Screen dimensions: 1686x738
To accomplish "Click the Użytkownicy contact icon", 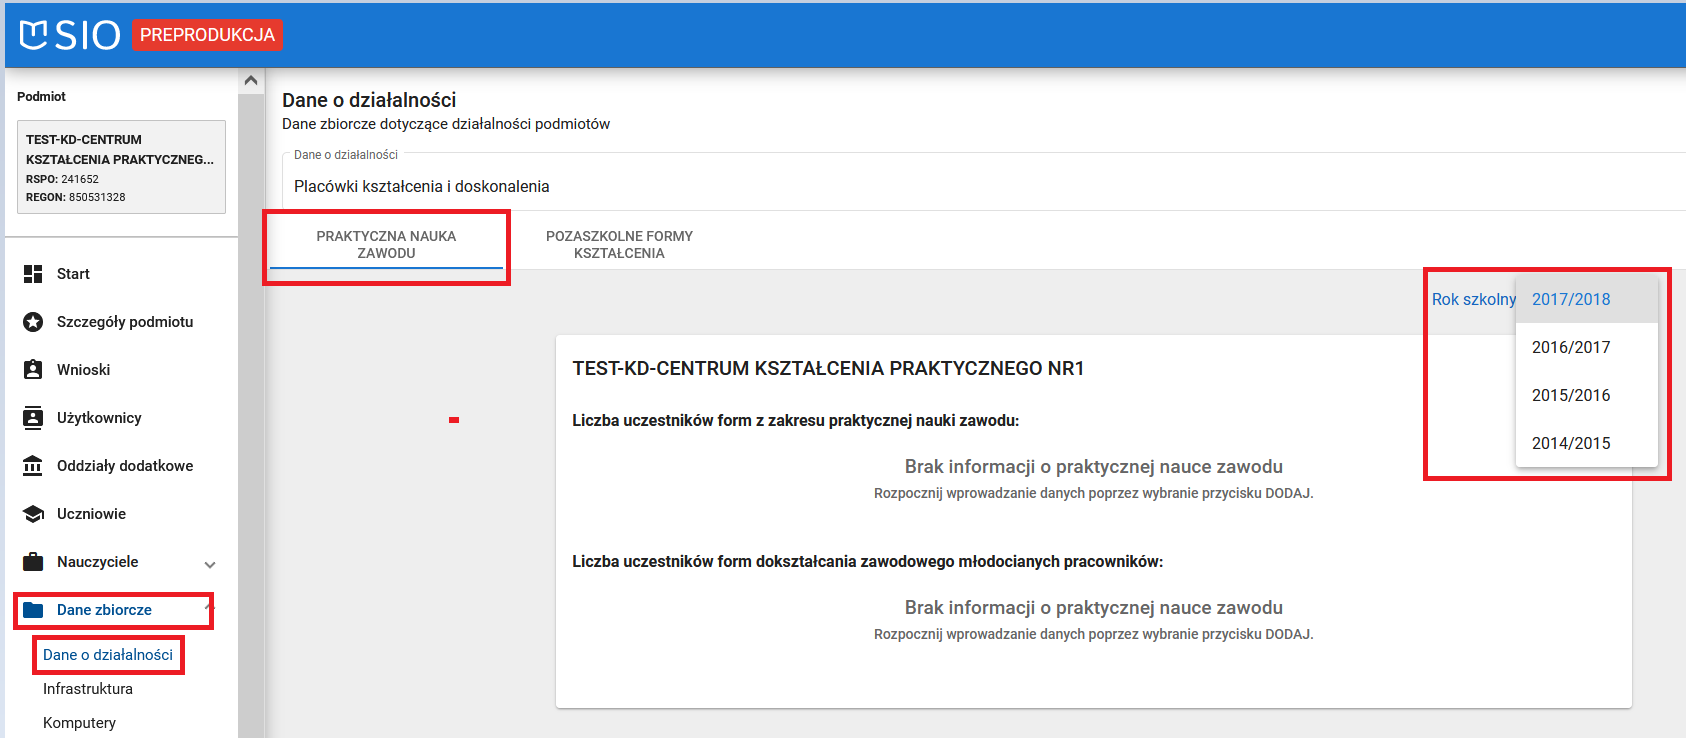I will tap(33, 418).
